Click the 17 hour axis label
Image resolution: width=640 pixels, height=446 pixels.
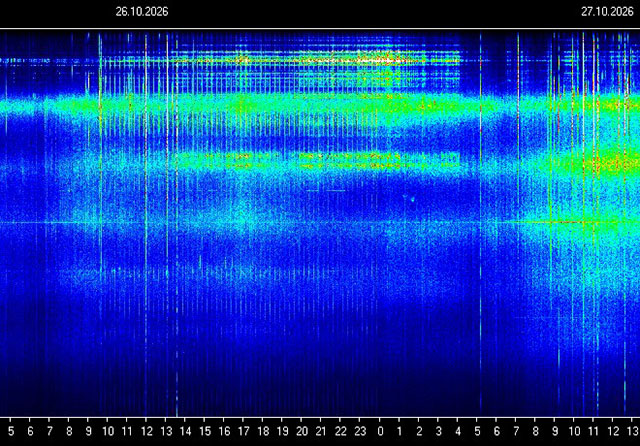pos(244,431)
